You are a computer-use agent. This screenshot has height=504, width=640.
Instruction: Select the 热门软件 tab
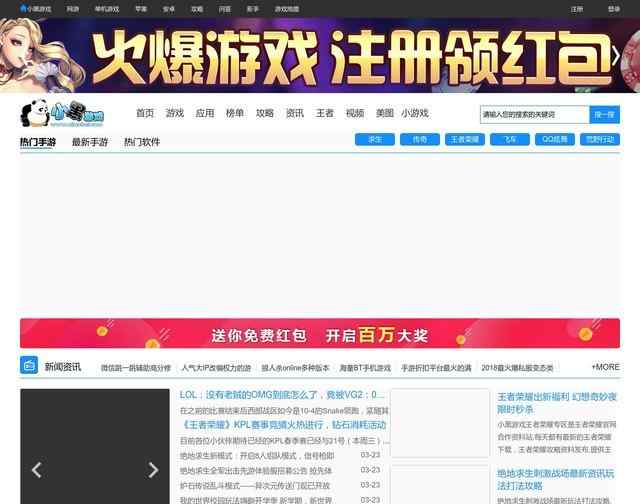click(x=142, y=142)
